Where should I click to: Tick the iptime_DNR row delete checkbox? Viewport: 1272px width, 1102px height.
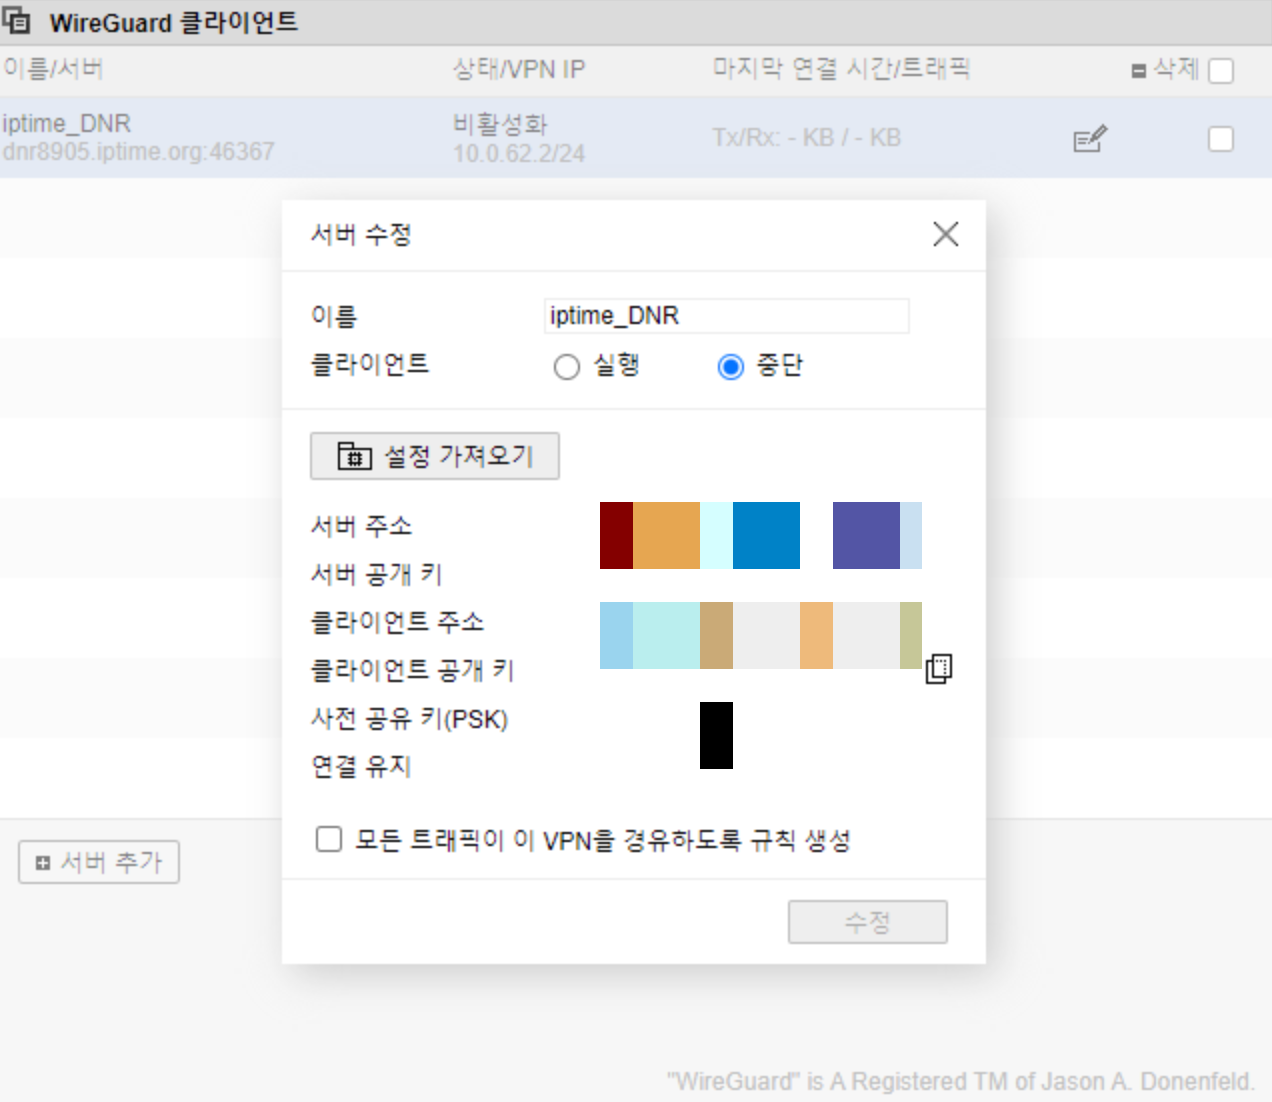(1221, 139)
